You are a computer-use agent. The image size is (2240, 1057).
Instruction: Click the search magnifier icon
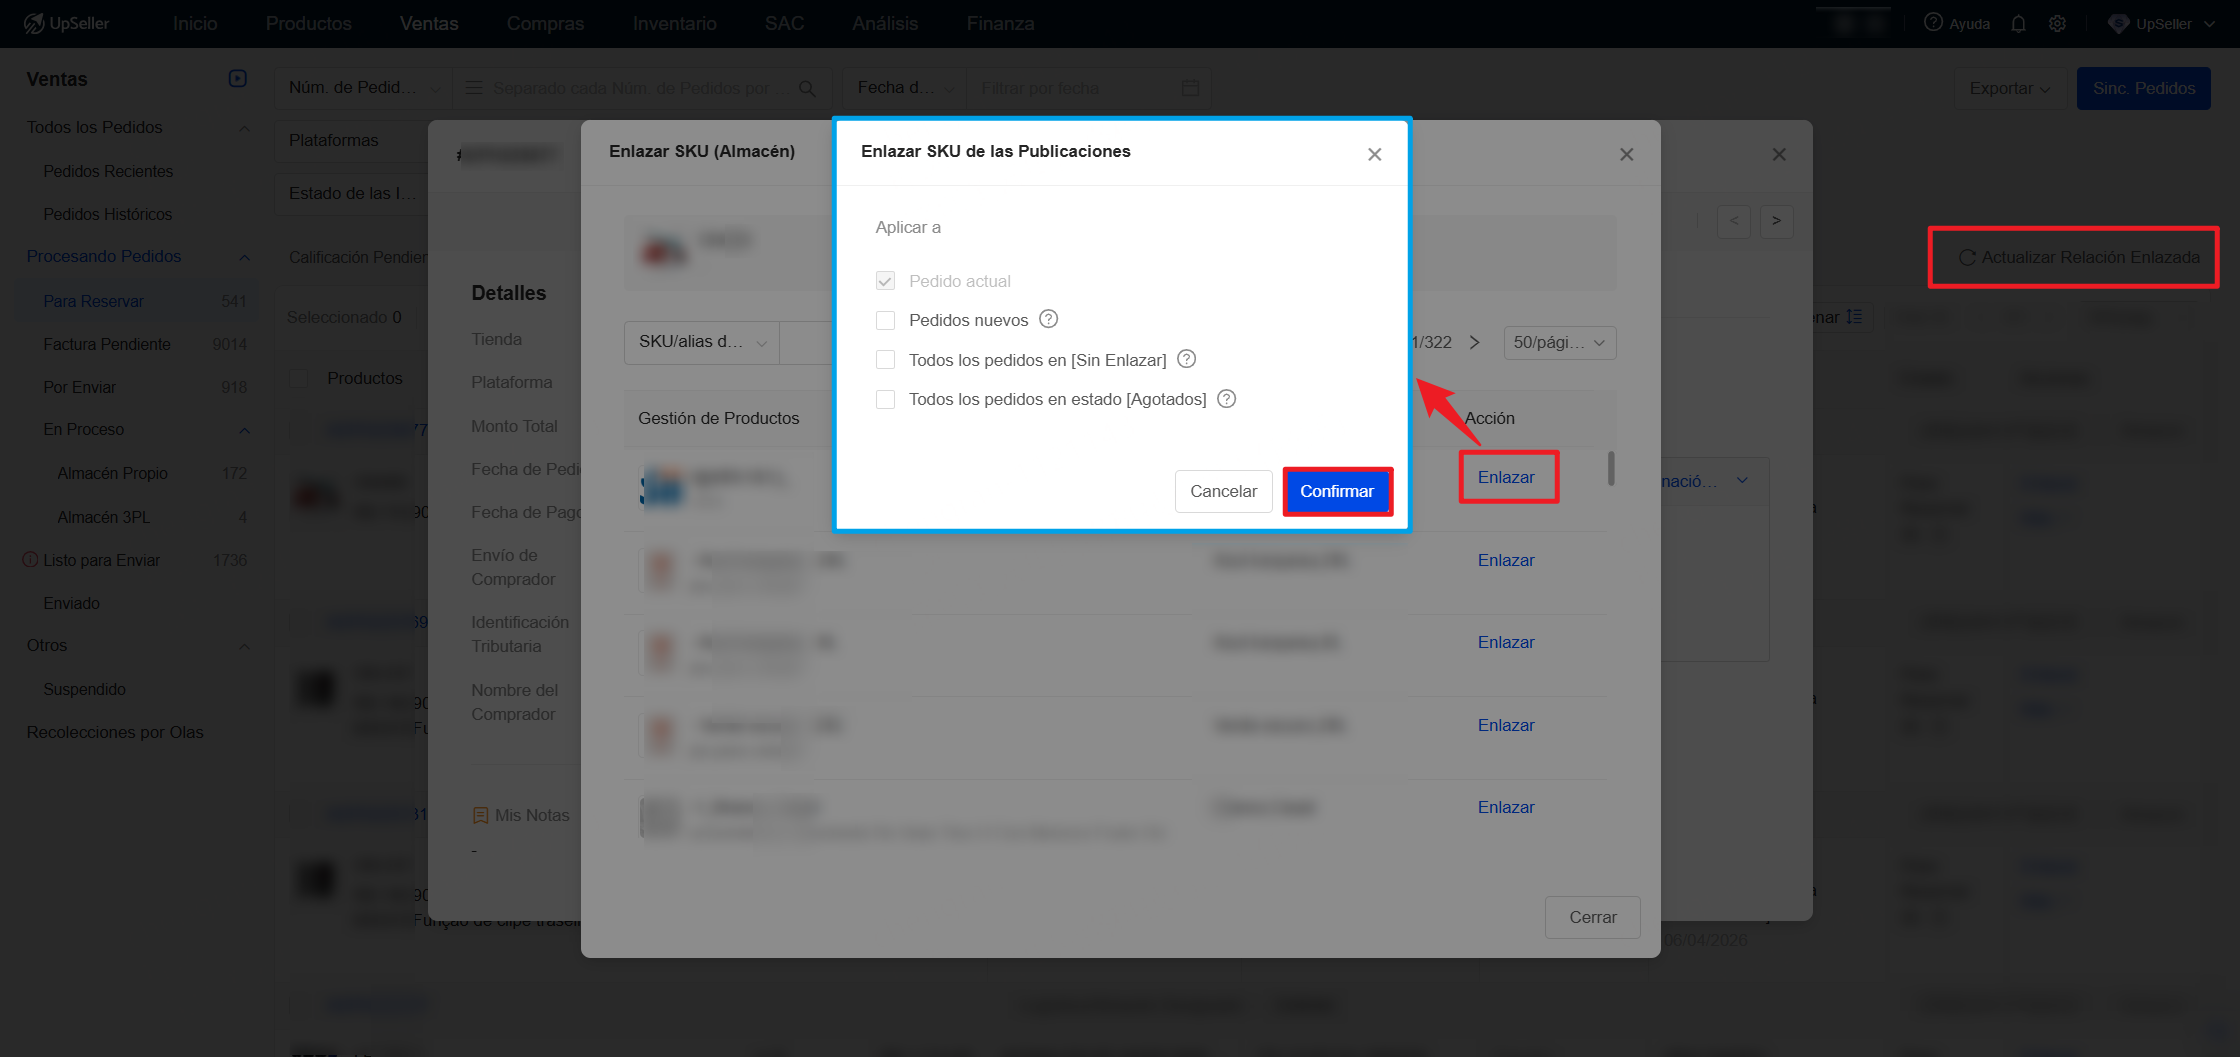click(x=807, y=89)
